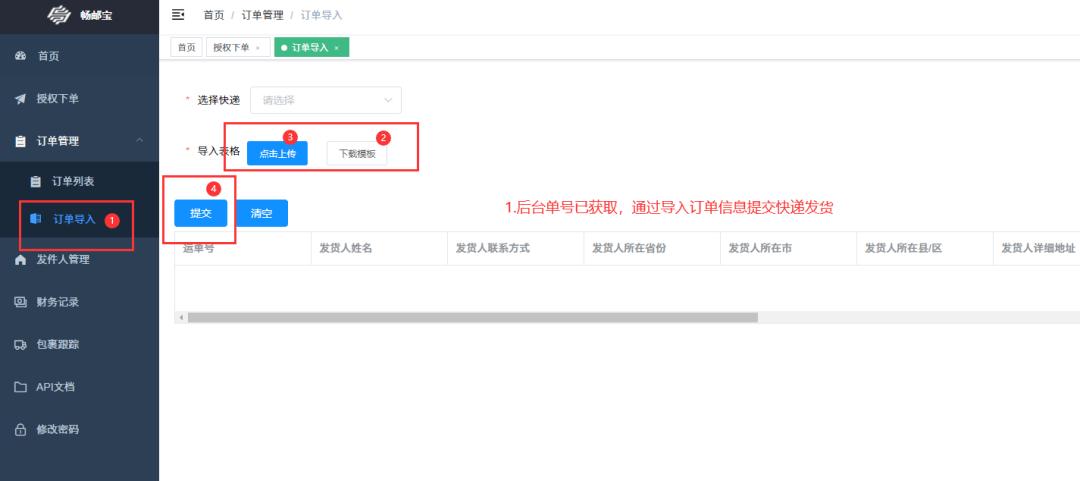Viewport: 1080px width, 481px height.
Task: Click the 发货人联系方式 column header
Action: (515, 248)
